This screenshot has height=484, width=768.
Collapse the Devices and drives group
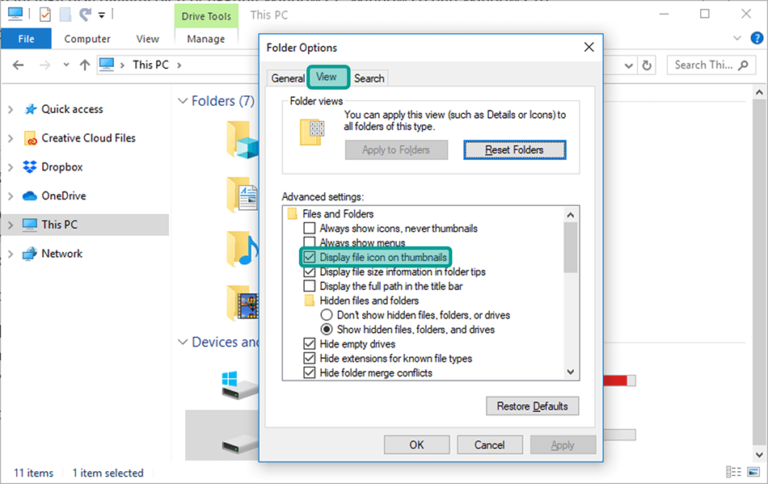[183, 342]
